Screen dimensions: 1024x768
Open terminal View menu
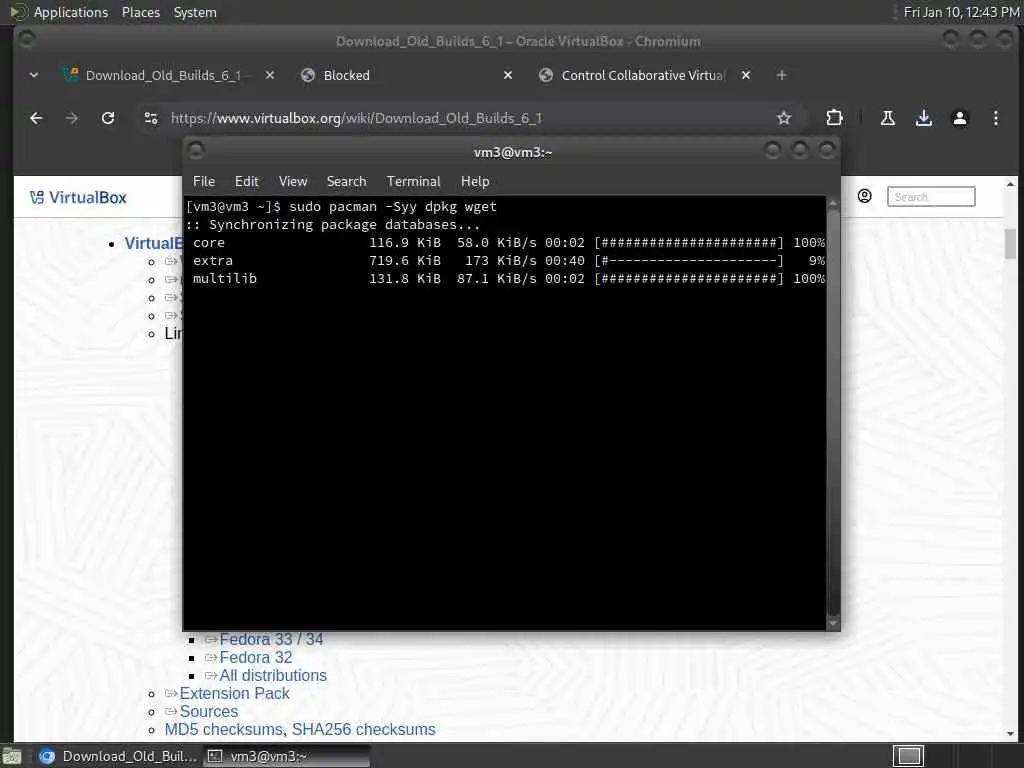(293, 182)
